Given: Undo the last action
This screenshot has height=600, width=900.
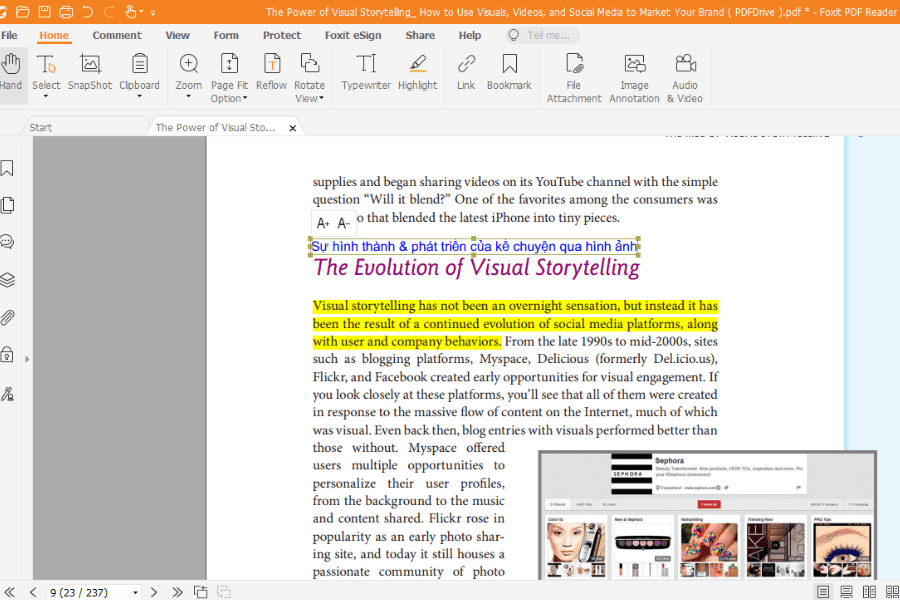Looking at the screenshot, I should point(87,11).
